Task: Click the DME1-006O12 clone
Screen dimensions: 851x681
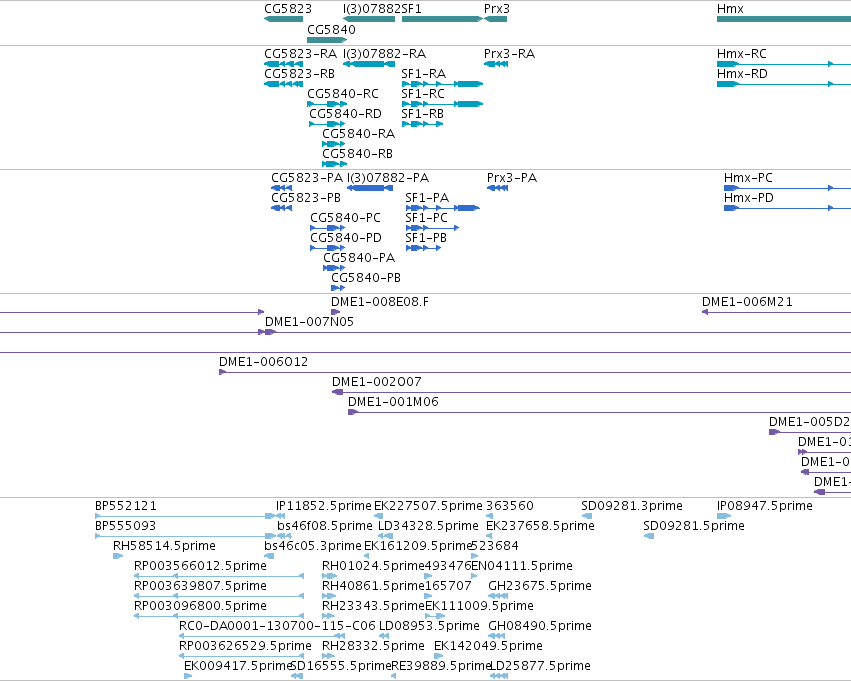Action: [x=535, y=372]
